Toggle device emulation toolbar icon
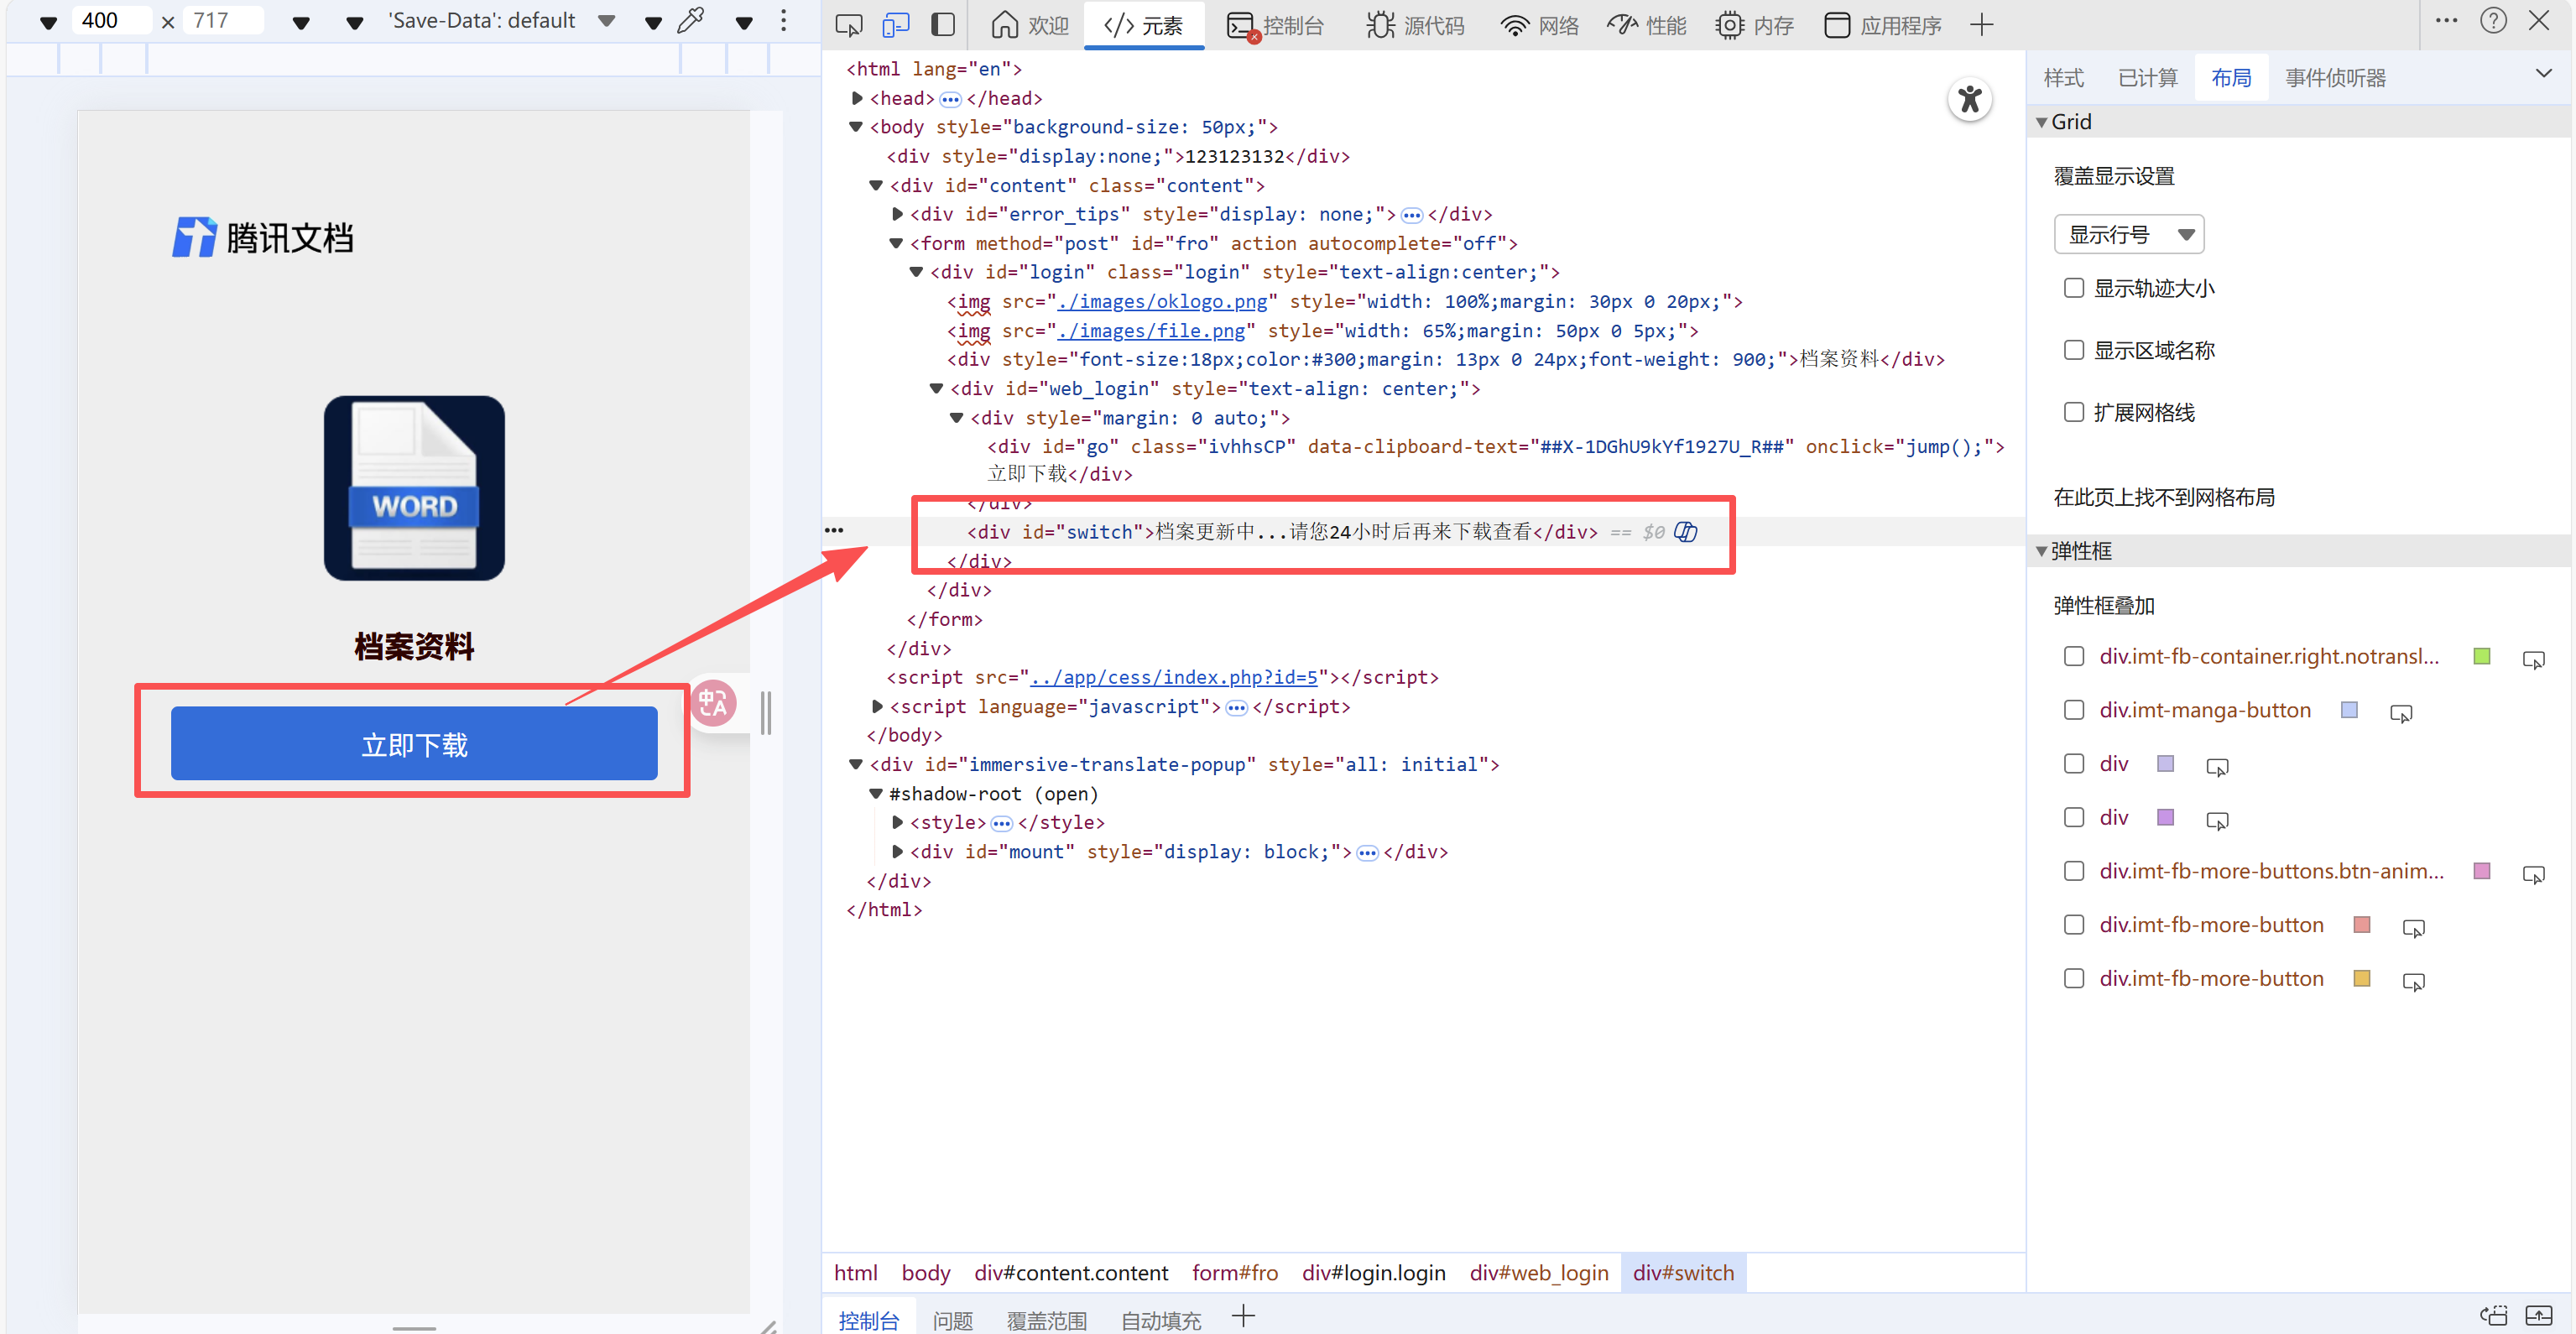The width and height of the screenshot is (2576, 1334). (896, 25)
